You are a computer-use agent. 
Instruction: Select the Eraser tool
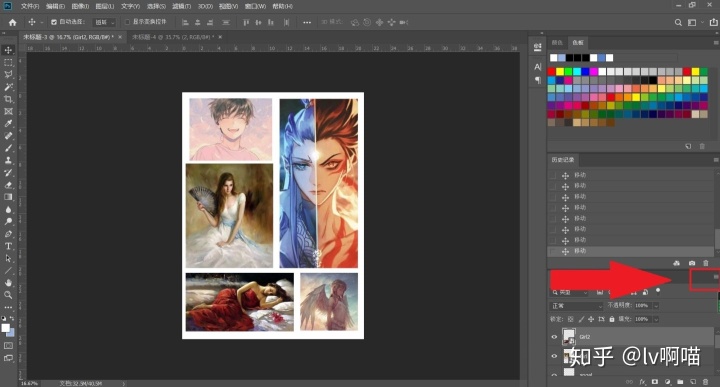point(8,185)
